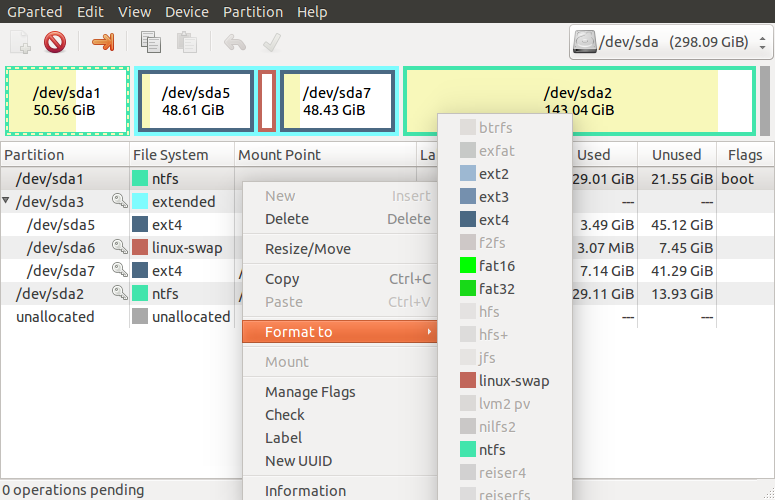Click the key lock icon beside /dev/sda2
This screenshot has height=500, width=775.
coord(120,292)
